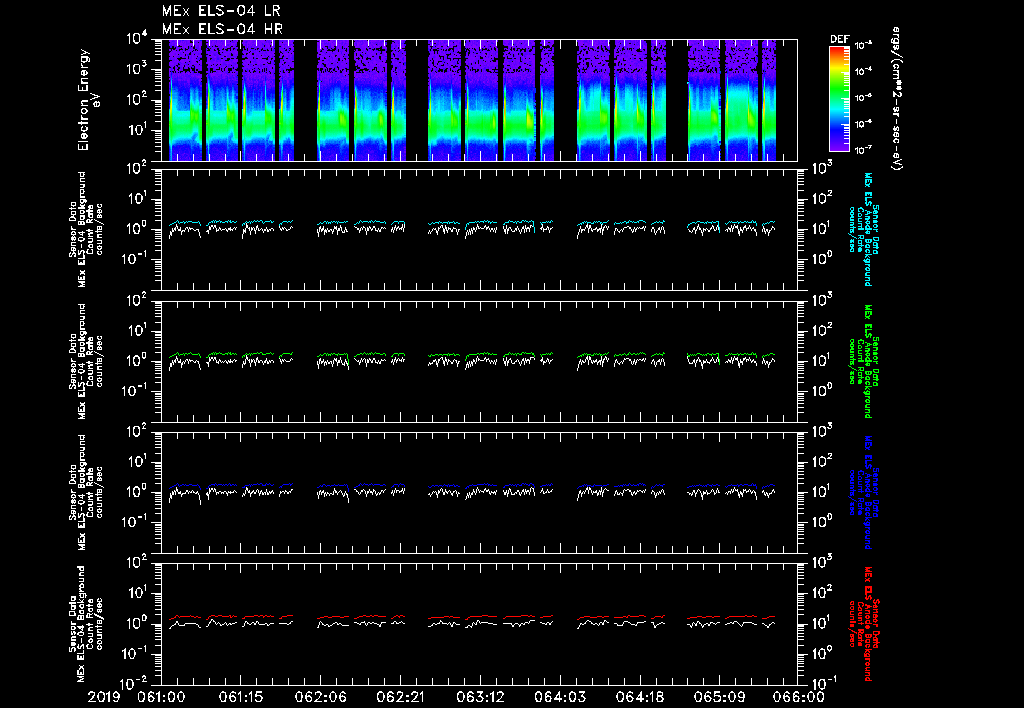The image size is (1024, 708).
Task: Select the "063:12" time axis label
Action: pos(480,698)
